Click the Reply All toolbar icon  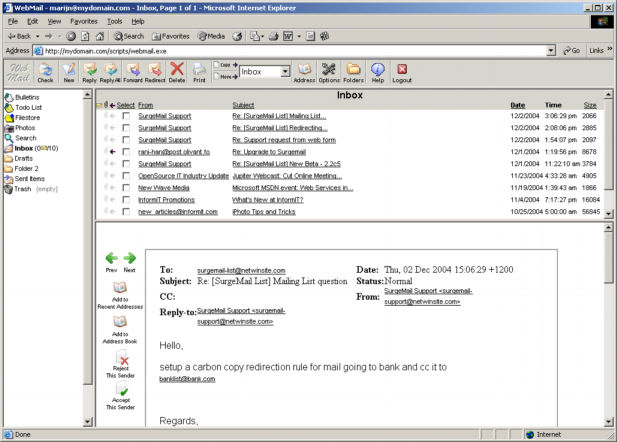pos(110,72)
